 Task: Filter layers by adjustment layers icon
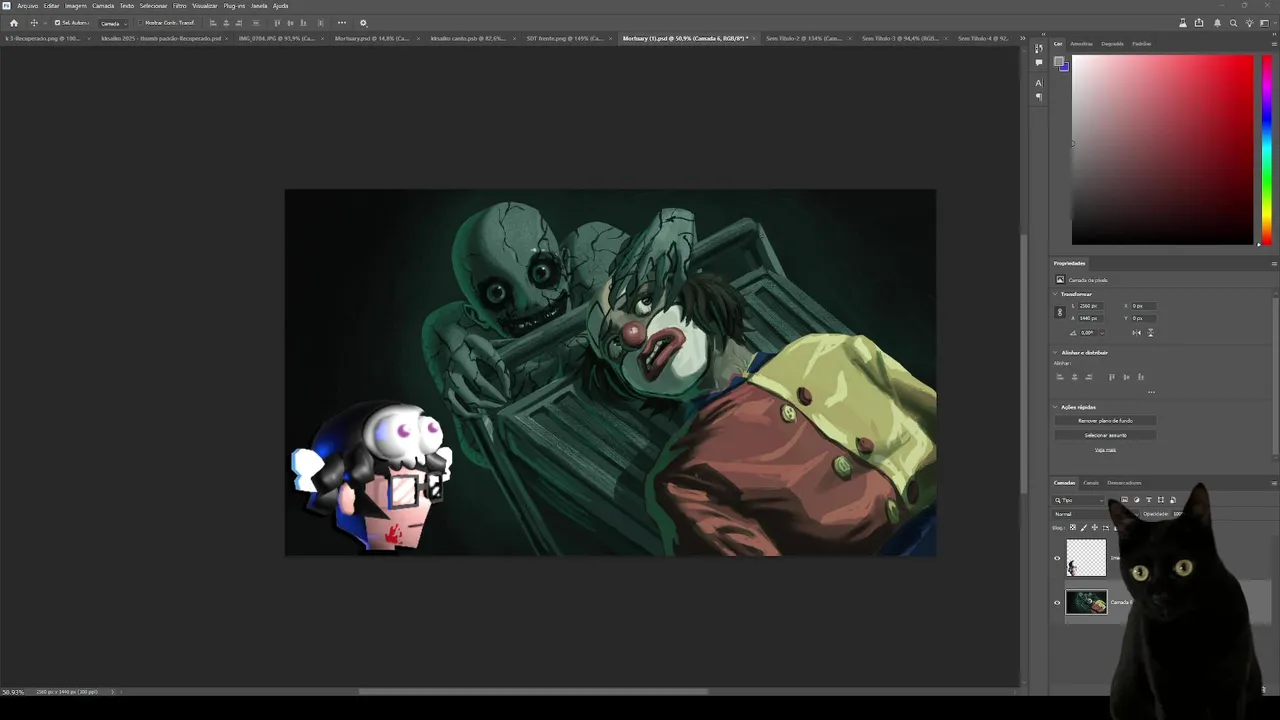click(x=1137, y=500)
